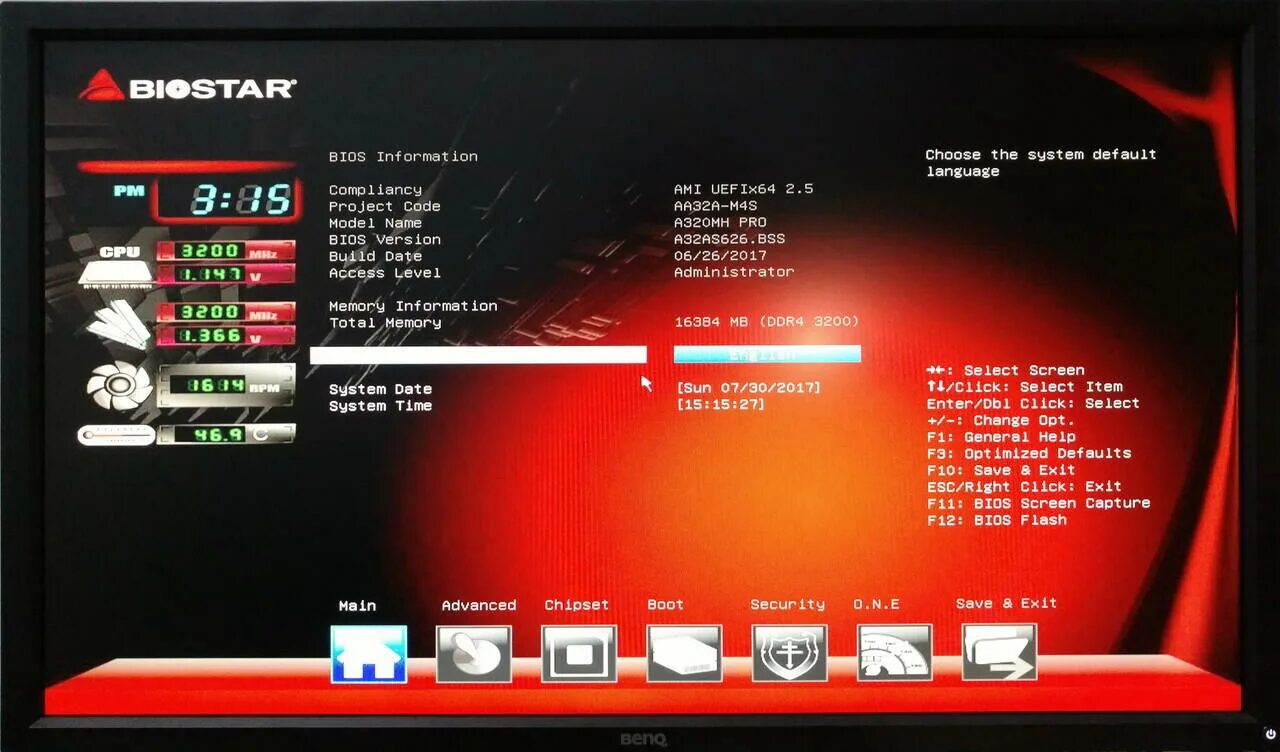Screen dimensions: 1280x752
Task: Open the Boot drive icon
Action: click(684, 654)
